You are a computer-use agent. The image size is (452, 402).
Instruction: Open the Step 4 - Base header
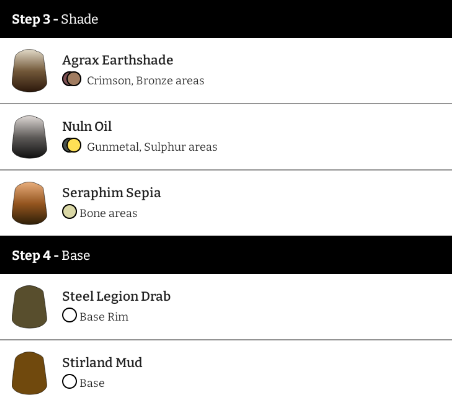226,255
